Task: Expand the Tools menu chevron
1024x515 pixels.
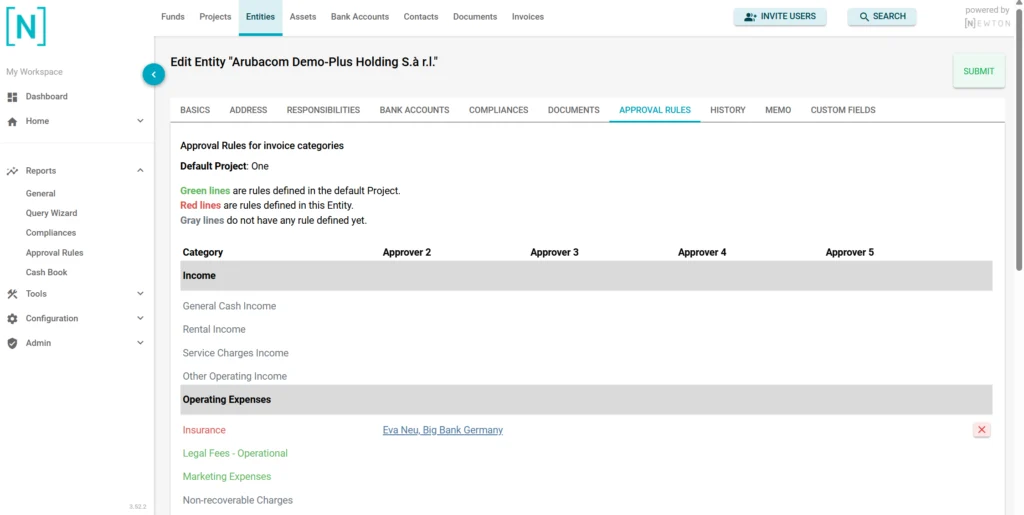Action: 140,294
